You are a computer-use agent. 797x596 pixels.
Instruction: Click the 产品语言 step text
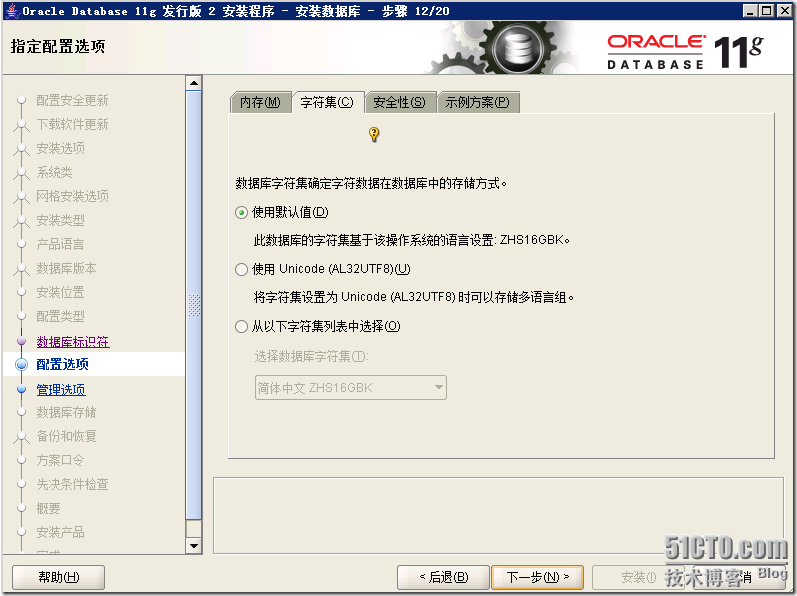60,244
